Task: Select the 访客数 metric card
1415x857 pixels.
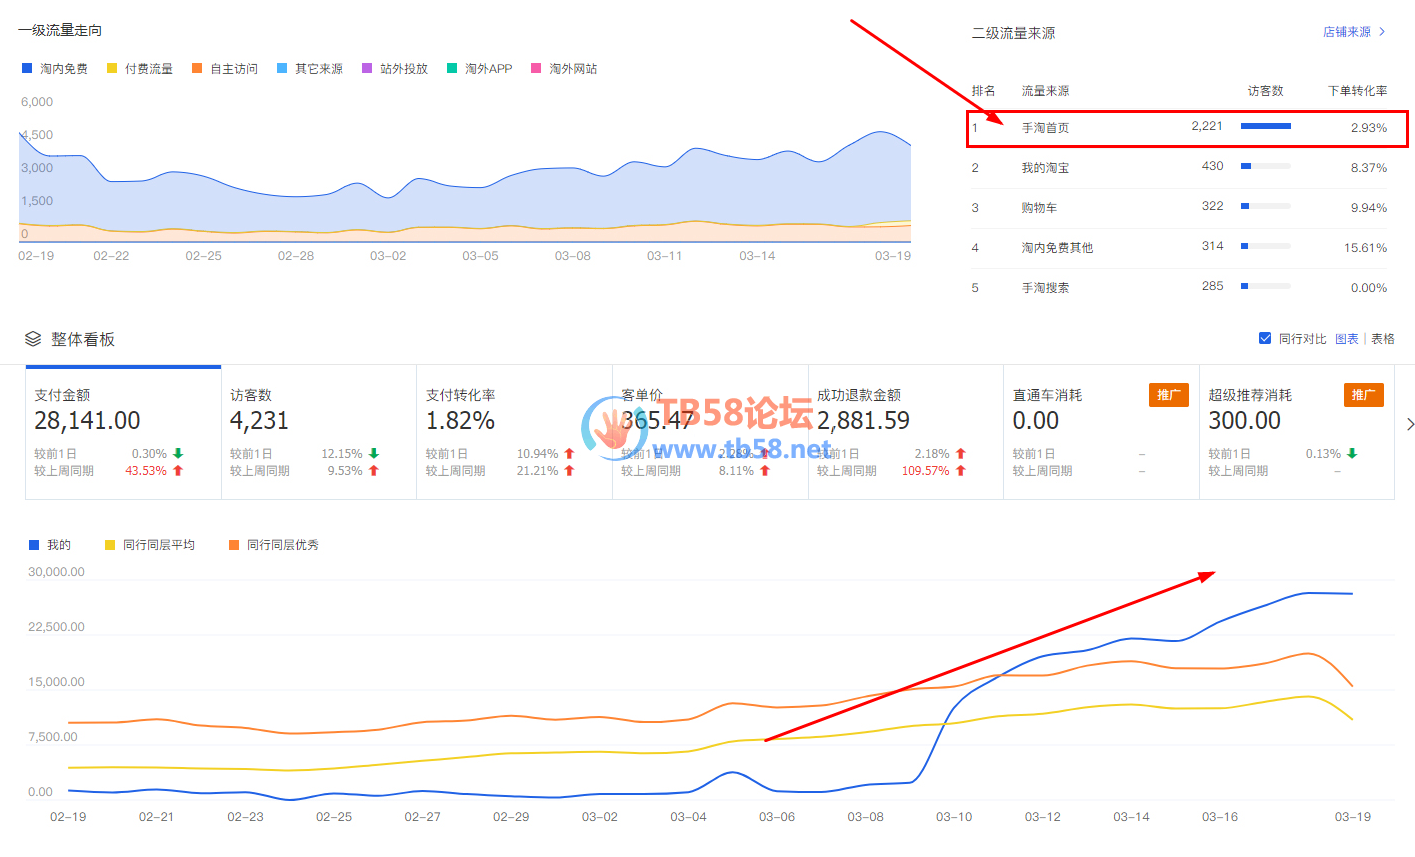Action: click(x=318, y=432)
